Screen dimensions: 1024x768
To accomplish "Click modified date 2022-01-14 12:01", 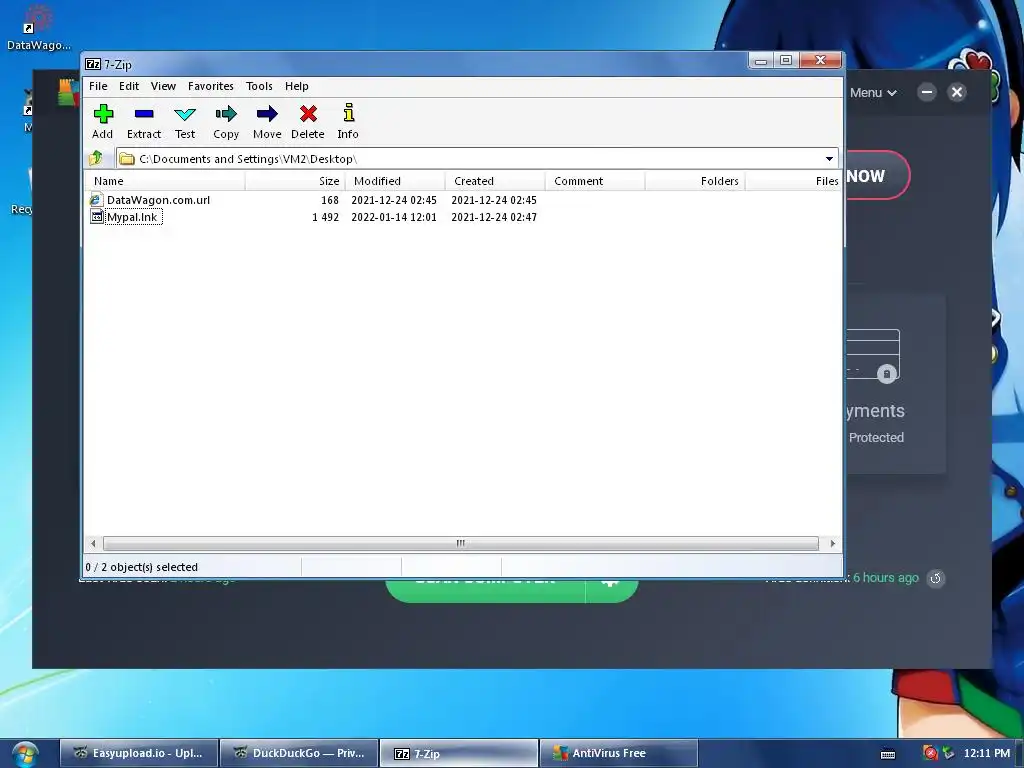I will 394,217.
